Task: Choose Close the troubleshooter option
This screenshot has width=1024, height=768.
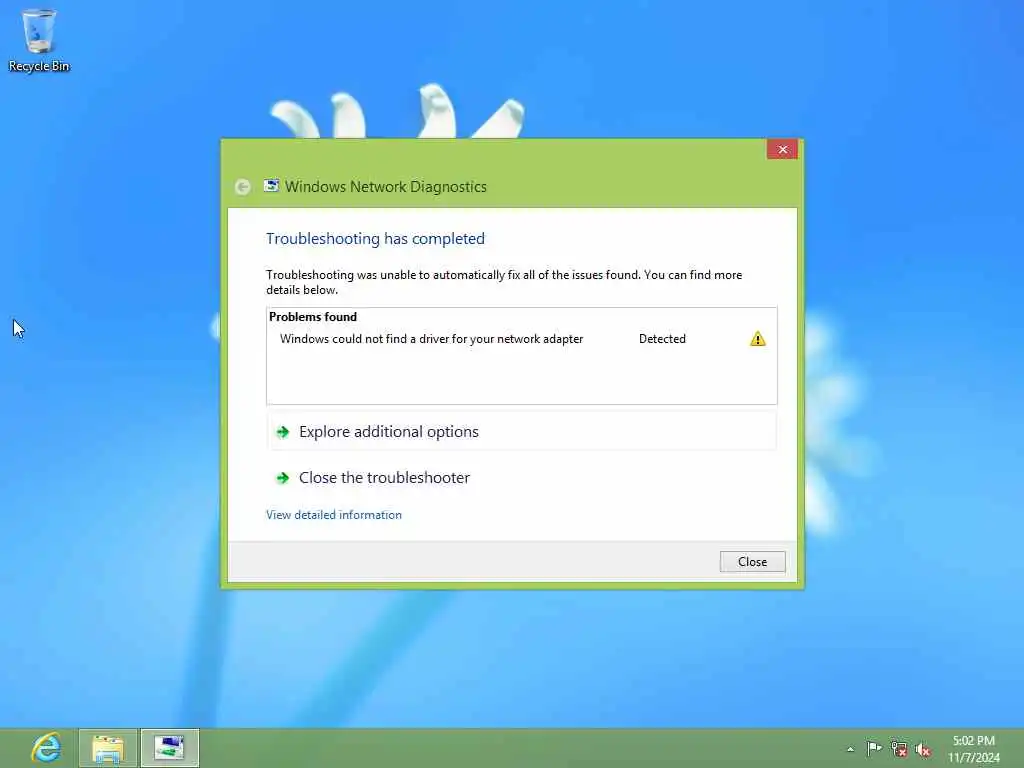Action: tap(521, 477)
